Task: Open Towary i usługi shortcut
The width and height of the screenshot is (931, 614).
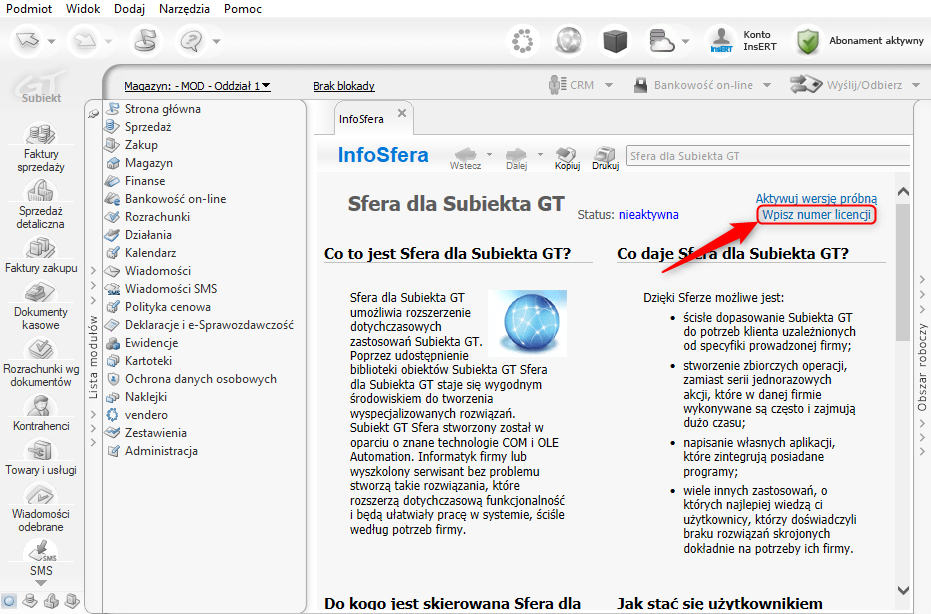Action: pyautogui.click(x=41, y=456)
